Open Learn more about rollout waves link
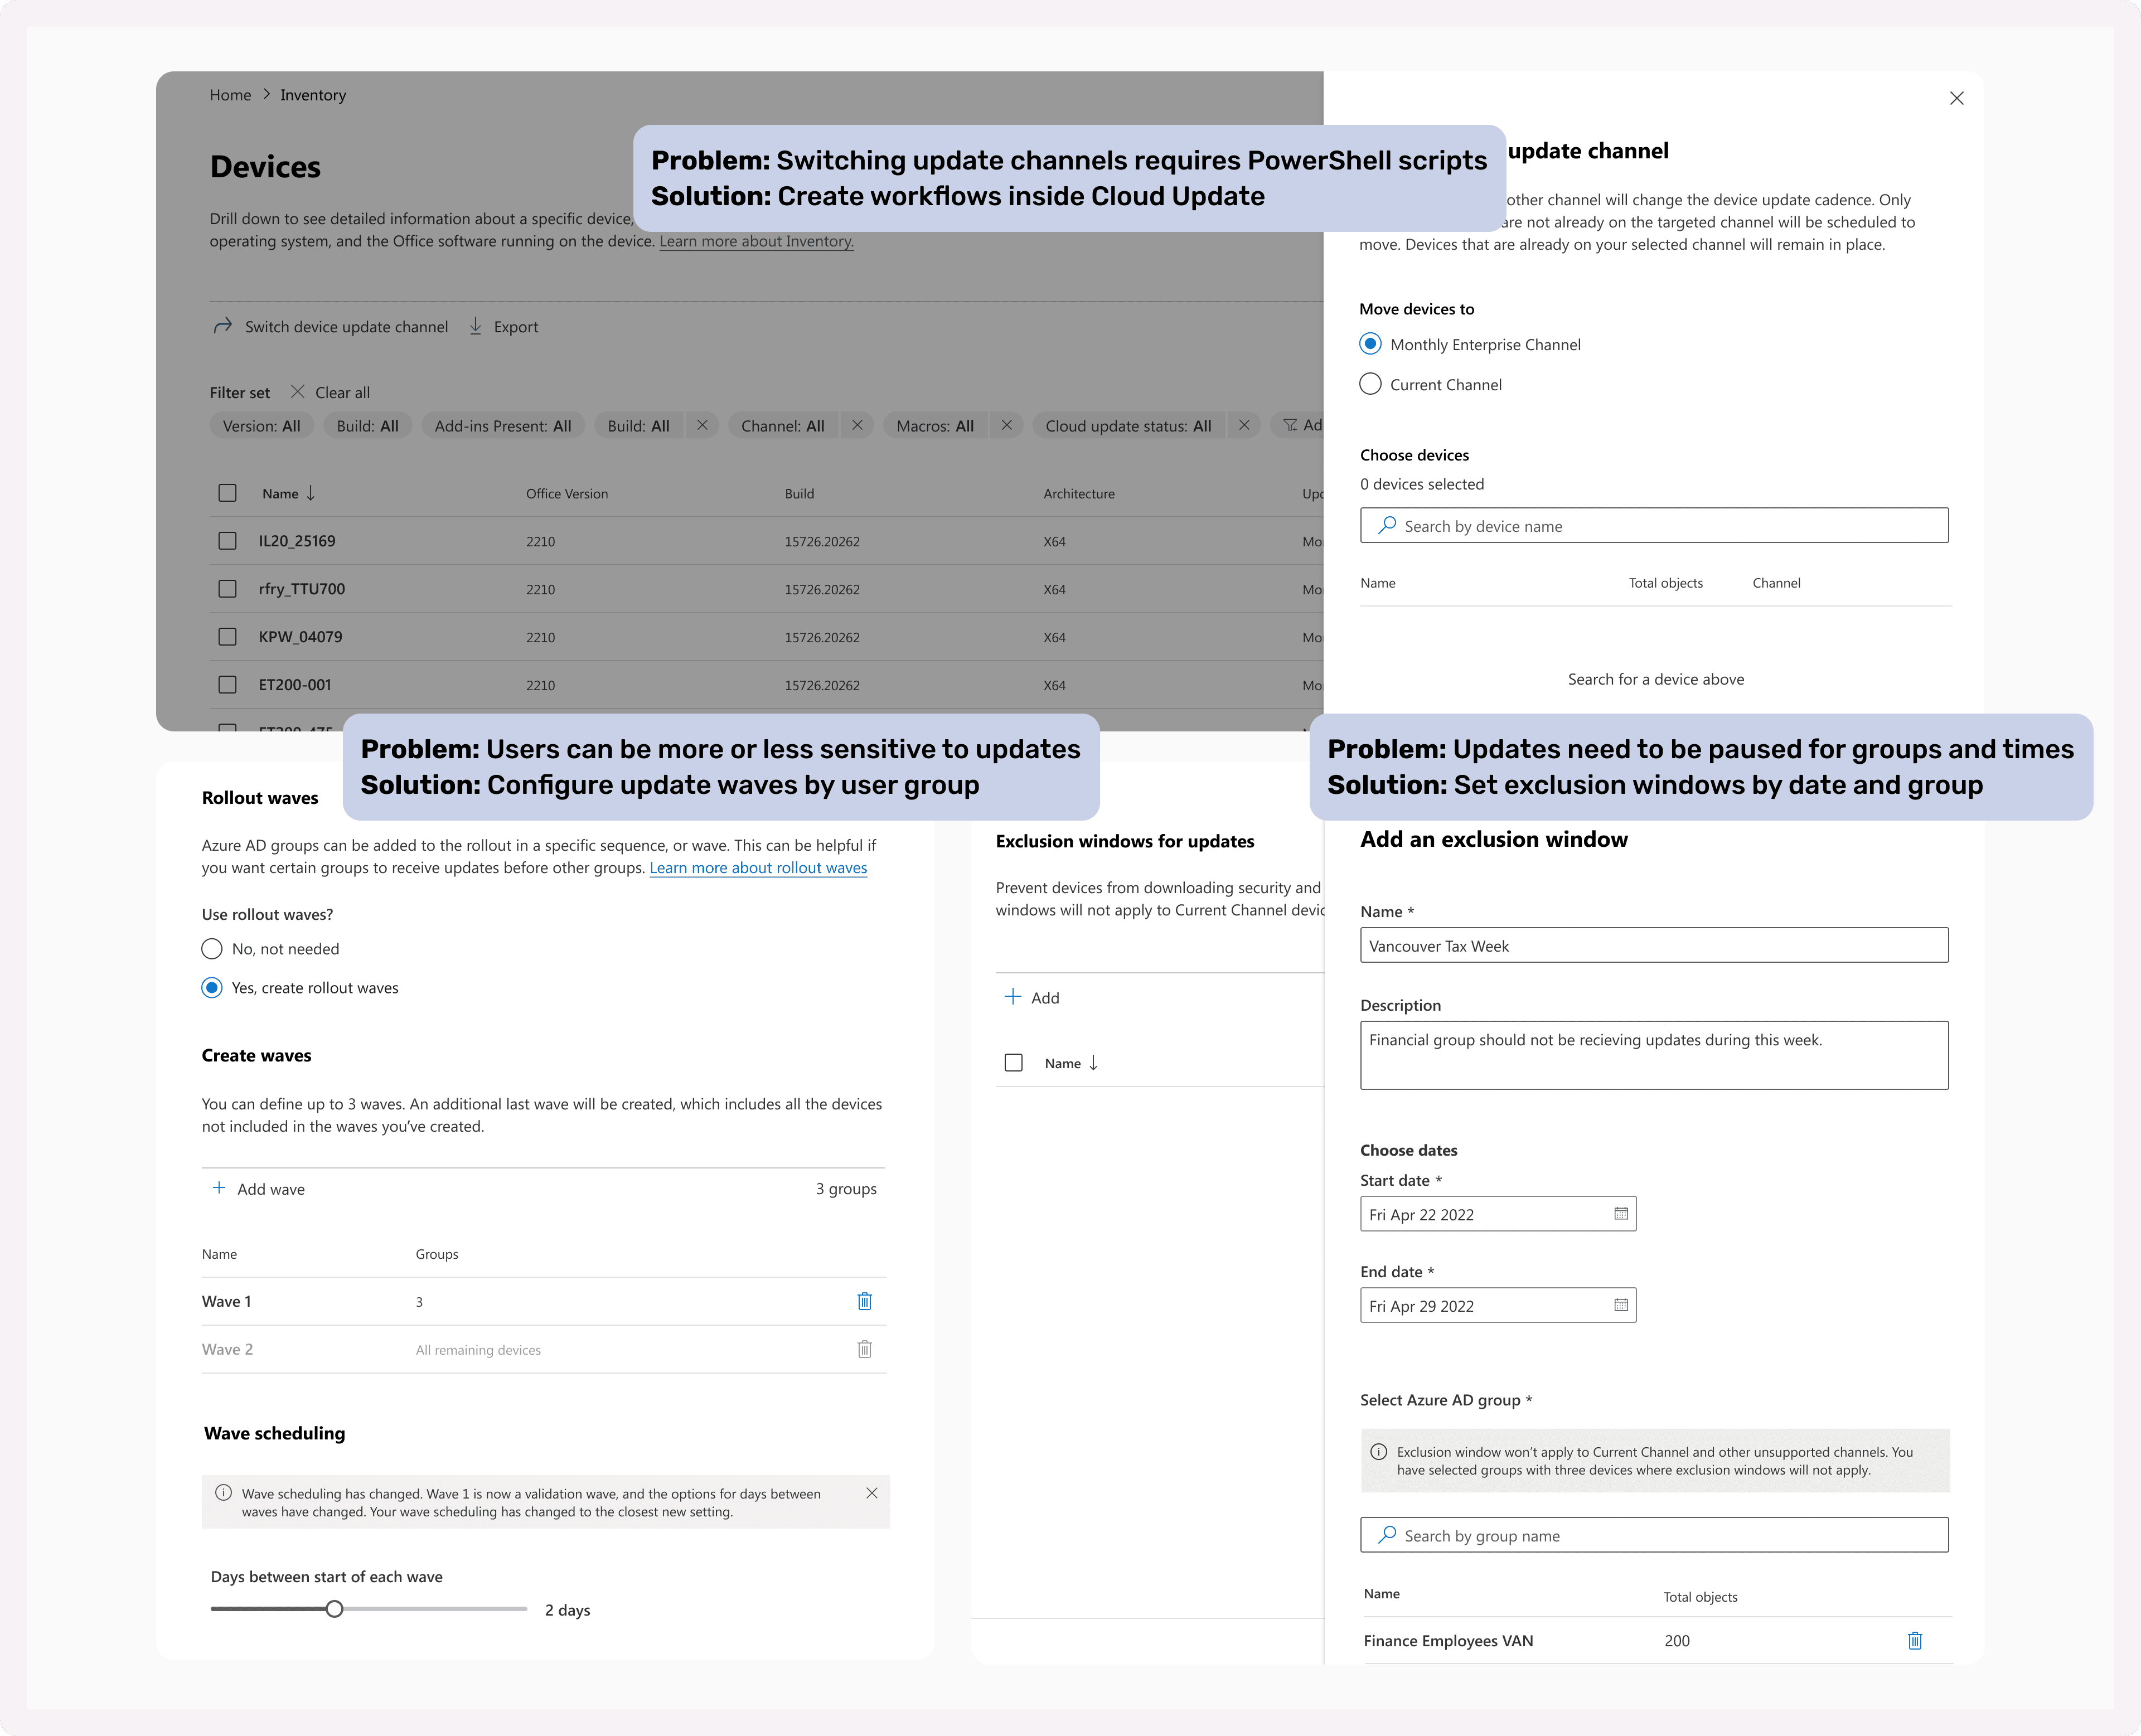 [758, 868]
